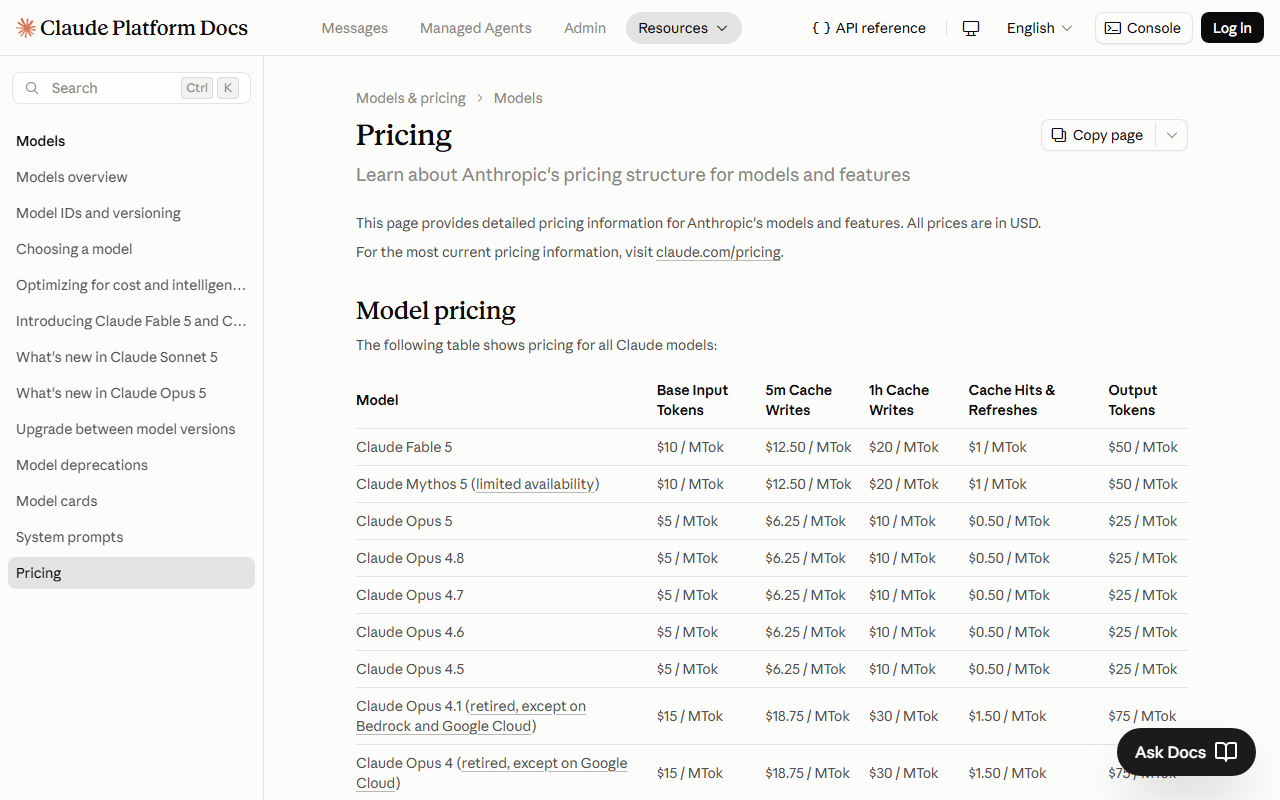Click the Claude starburst logo icon
The height and width of the screenshot is (800, 1280).
(x=26, y=28)
